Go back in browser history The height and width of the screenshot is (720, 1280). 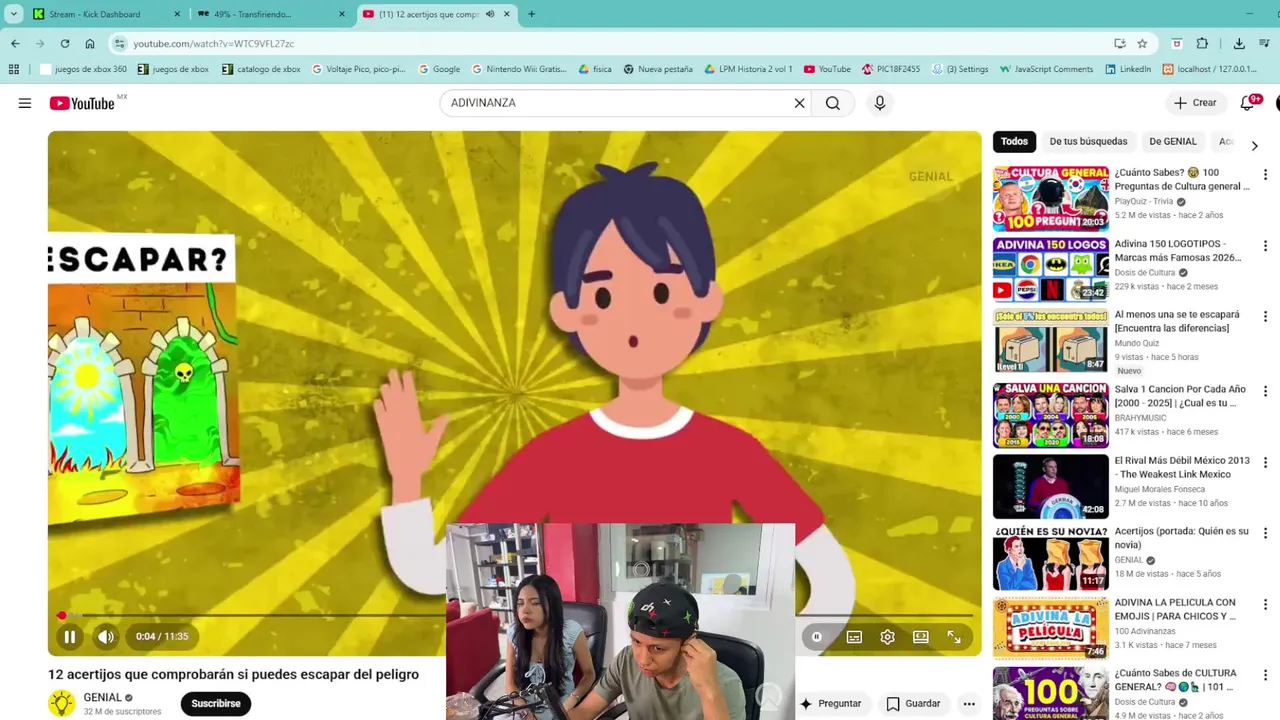point(15,44)
